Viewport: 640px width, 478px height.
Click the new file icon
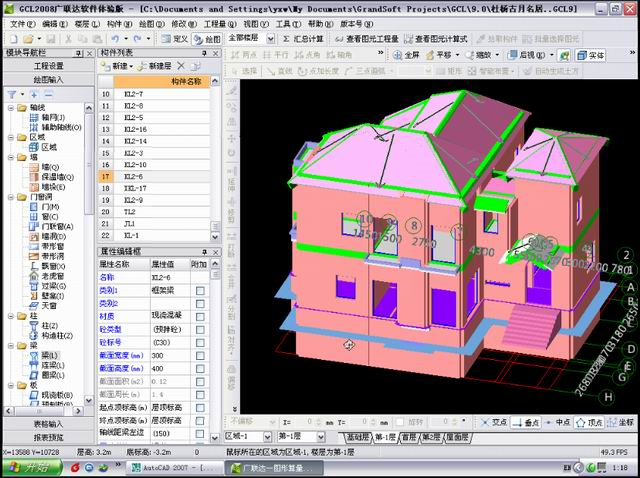[13, 39]
